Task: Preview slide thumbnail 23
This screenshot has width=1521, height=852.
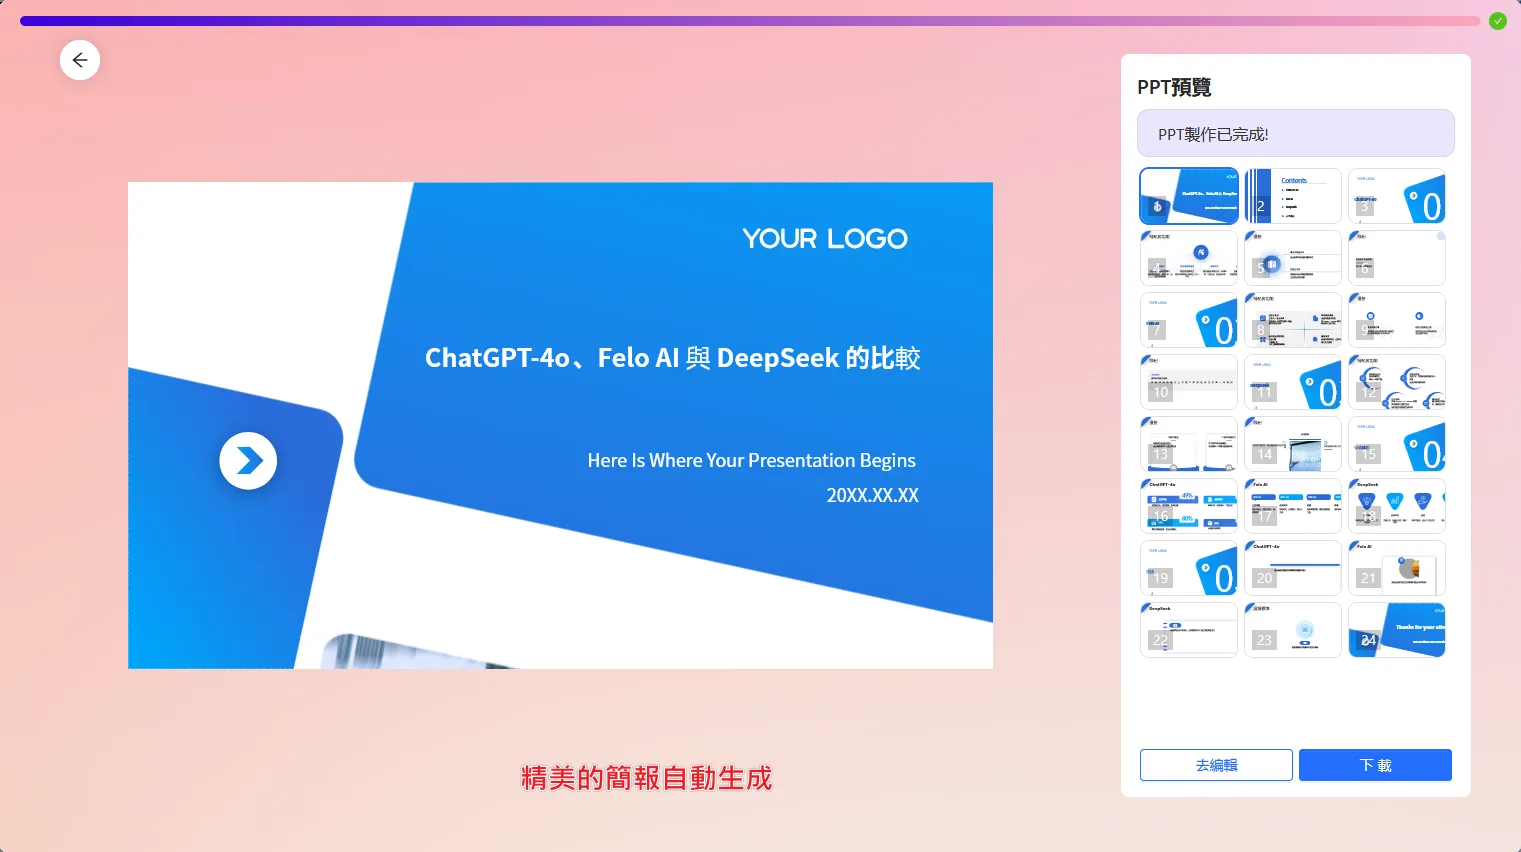Action: click(x=1293, y=630)
